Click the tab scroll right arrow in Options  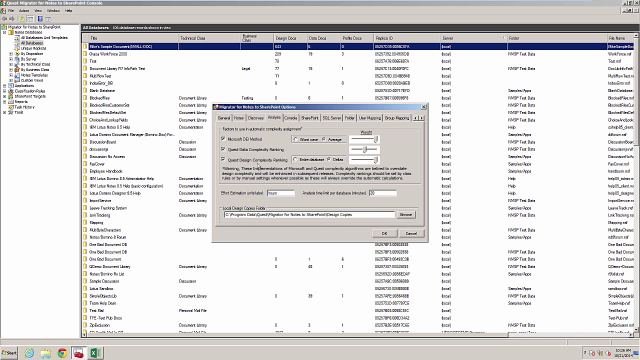coord(422,118)
